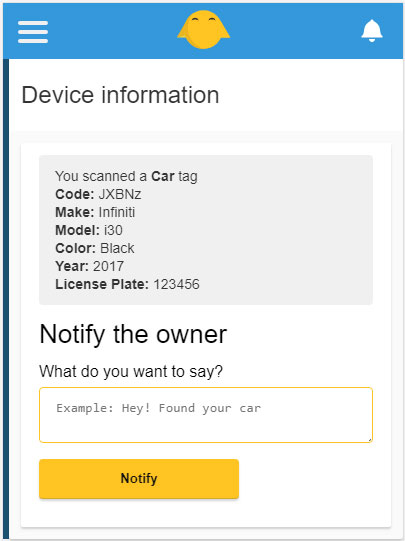Click the License Plate label

[x=102, y=284]
